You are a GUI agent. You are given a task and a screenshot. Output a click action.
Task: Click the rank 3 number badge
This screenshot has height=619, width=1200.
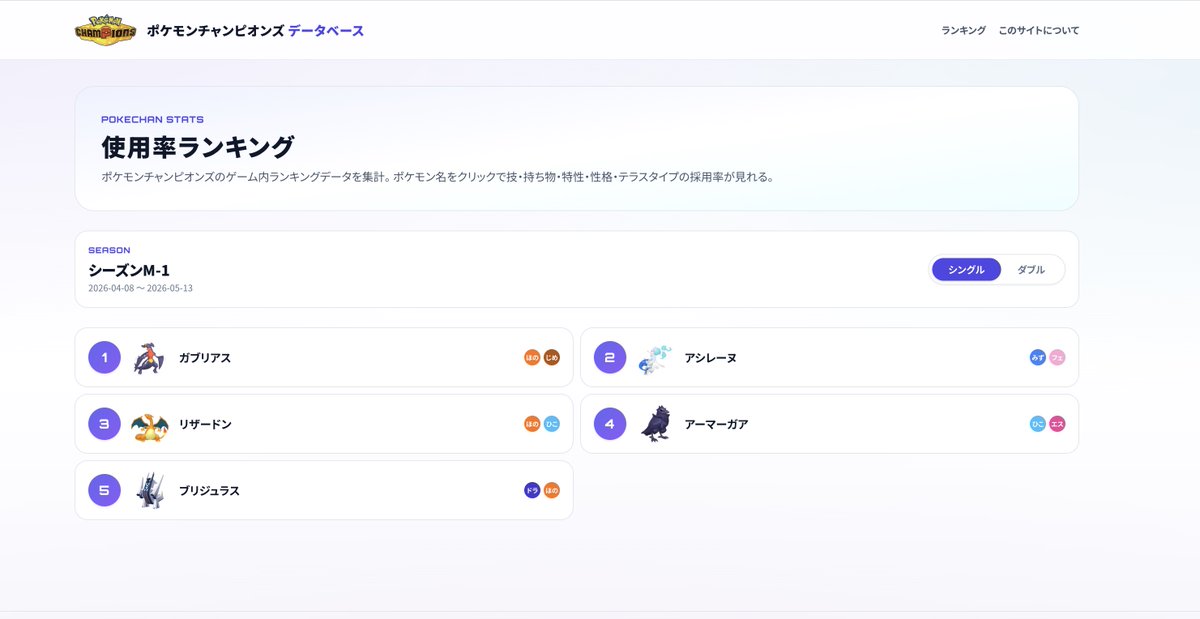point(104,424)
